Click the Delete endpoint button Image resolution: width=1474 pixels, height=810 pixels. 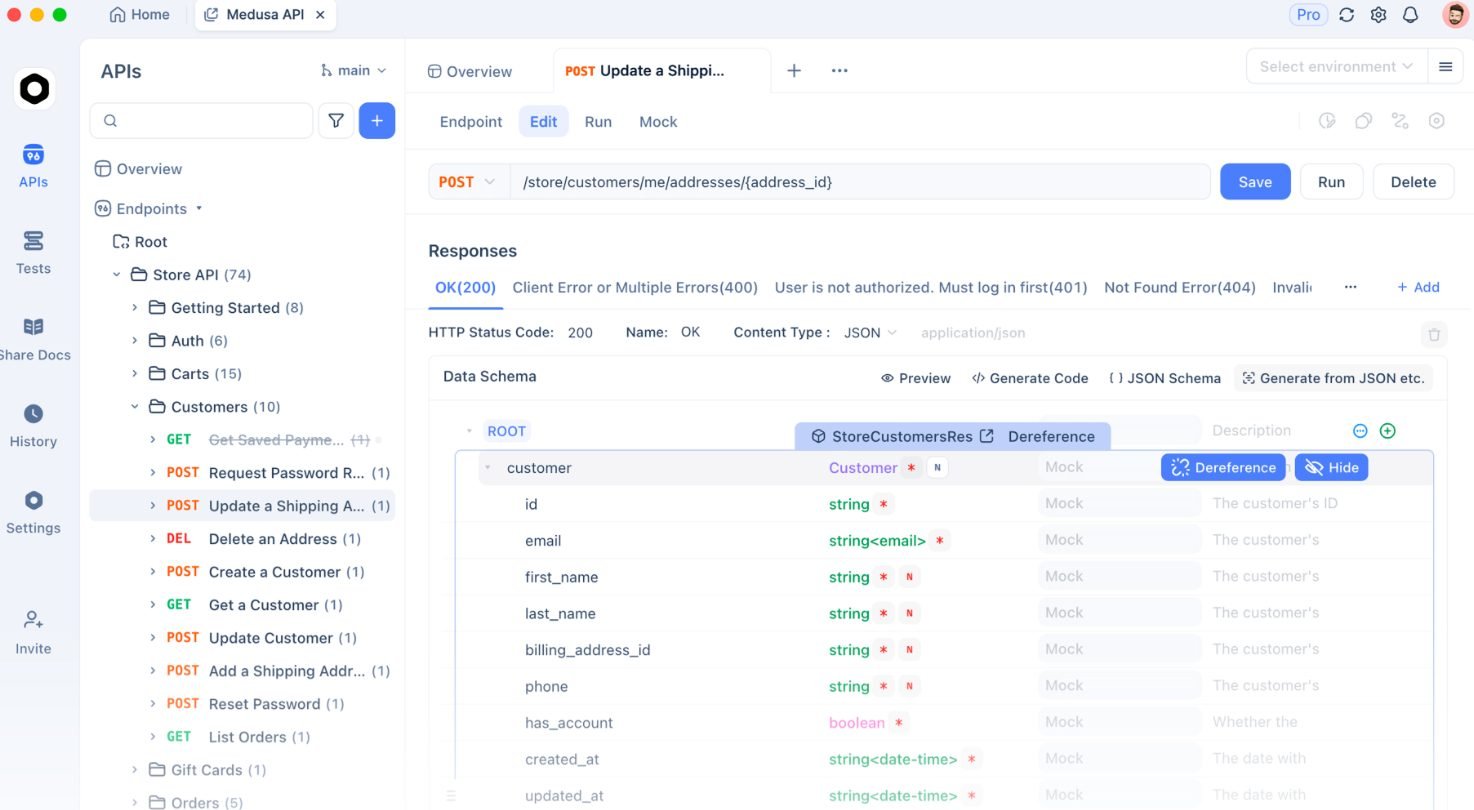[x=1413, y=182]
